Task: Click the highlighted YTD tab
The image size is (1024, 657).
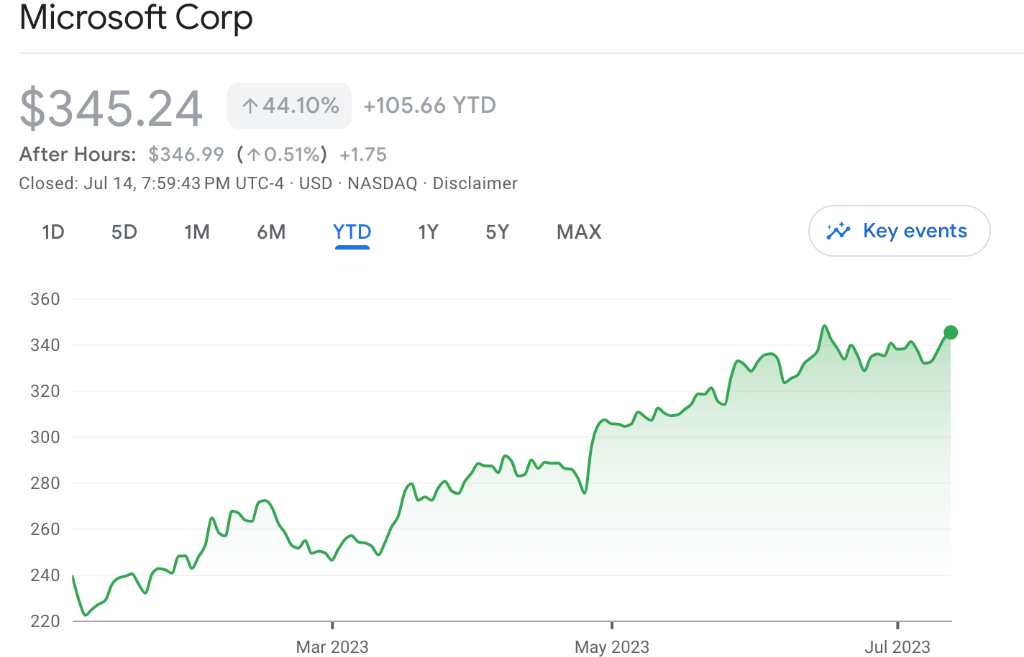Action: pyautogui.click(x=352, y=232)
